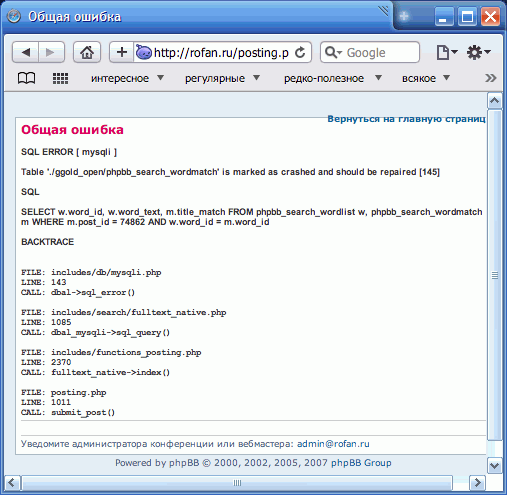The width and height of the screenshot is (507, 495).
Task: Click the vertical scrollbar down arrow
Action: click(494, 465)
